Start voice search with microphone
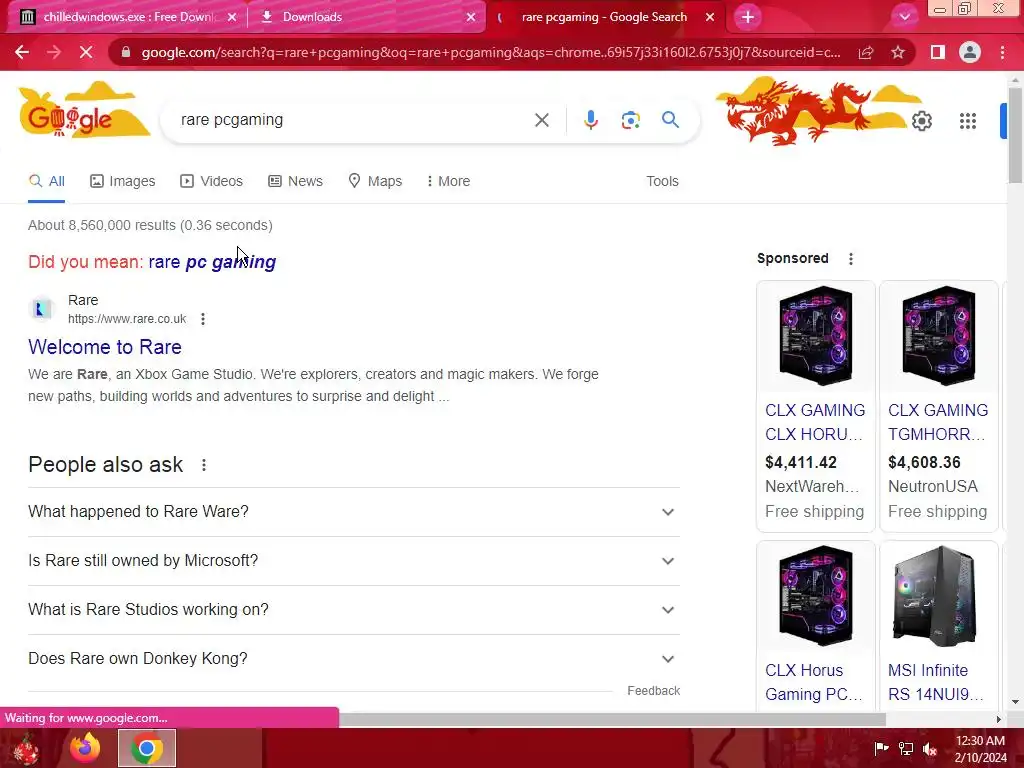Screen dimensions: 1024x768 click(590, 120)
